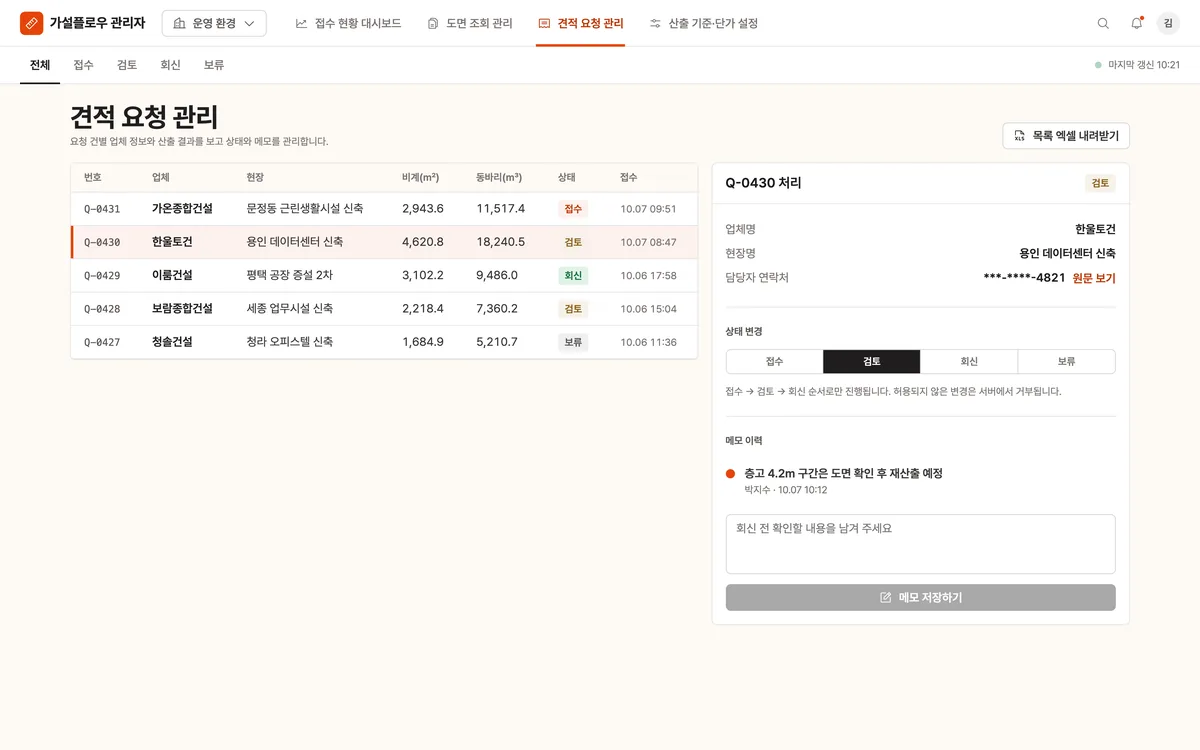Click 10.07 09:51 timestamp cell
Image resolution: width=1200 pixels, height=750 pixels.
point(648,209)
